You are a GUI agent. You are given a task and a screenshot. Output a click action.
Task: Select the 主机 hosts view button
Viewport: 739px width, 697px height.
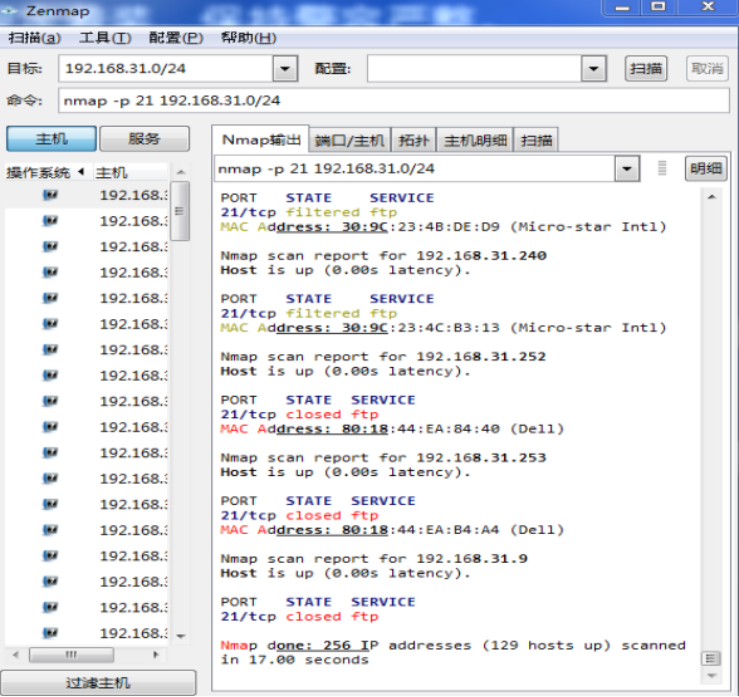(51, 139)
